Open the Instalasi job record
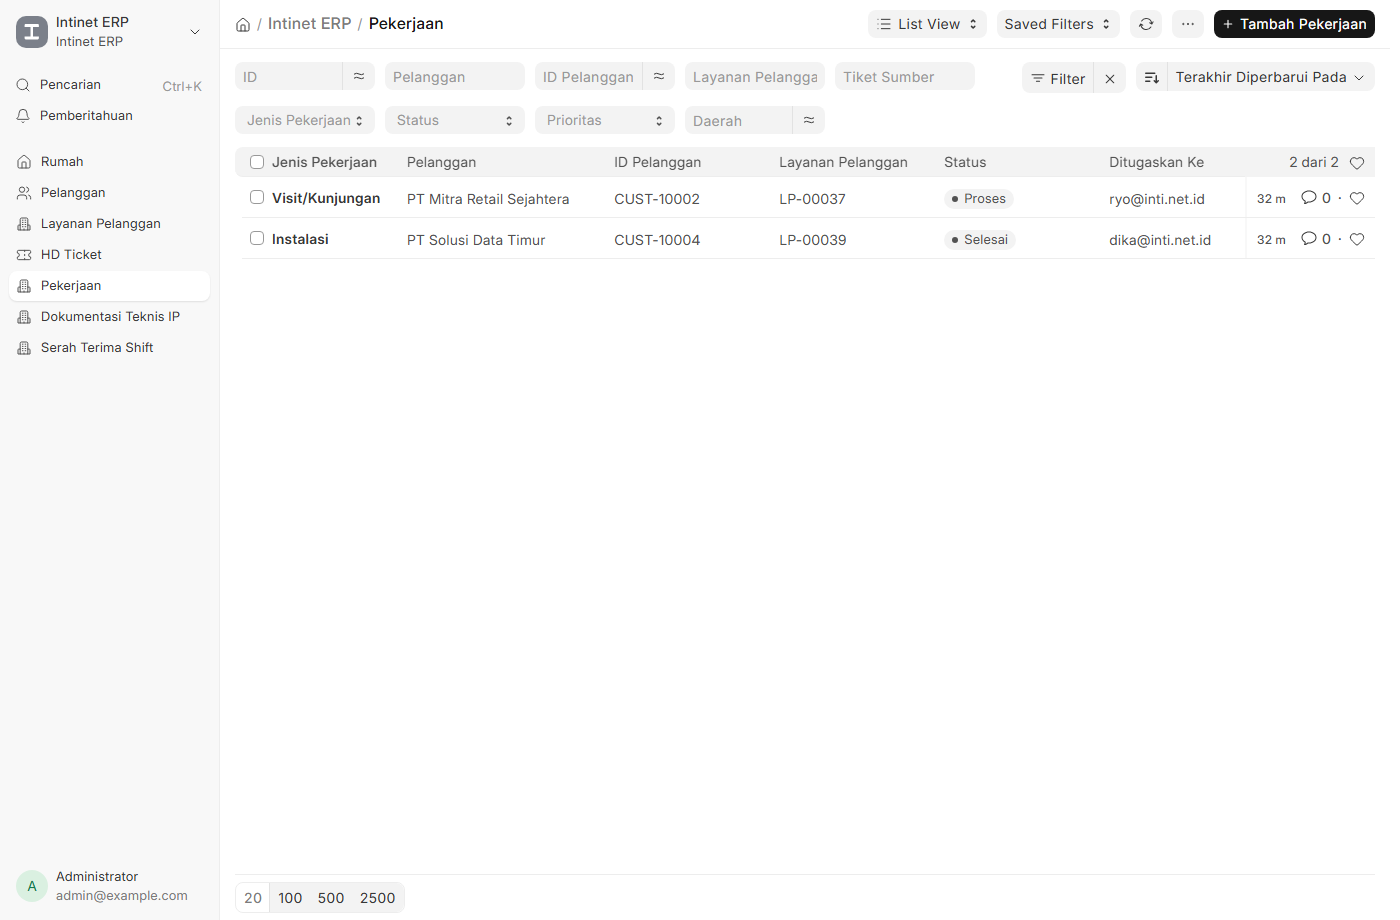 pos(300,239)
